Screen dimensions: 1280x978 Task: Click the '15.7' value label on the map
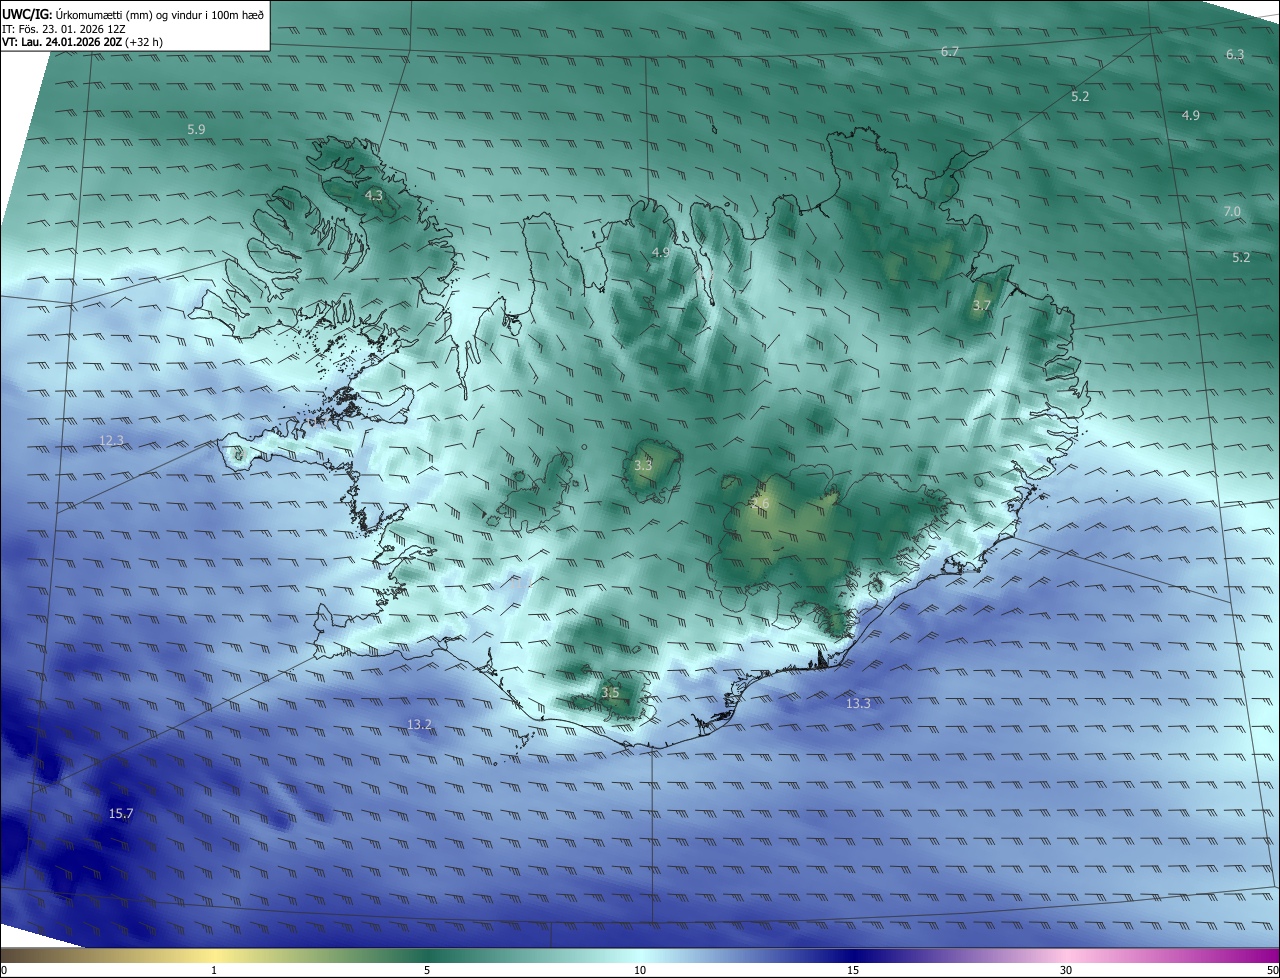[121, 814]
